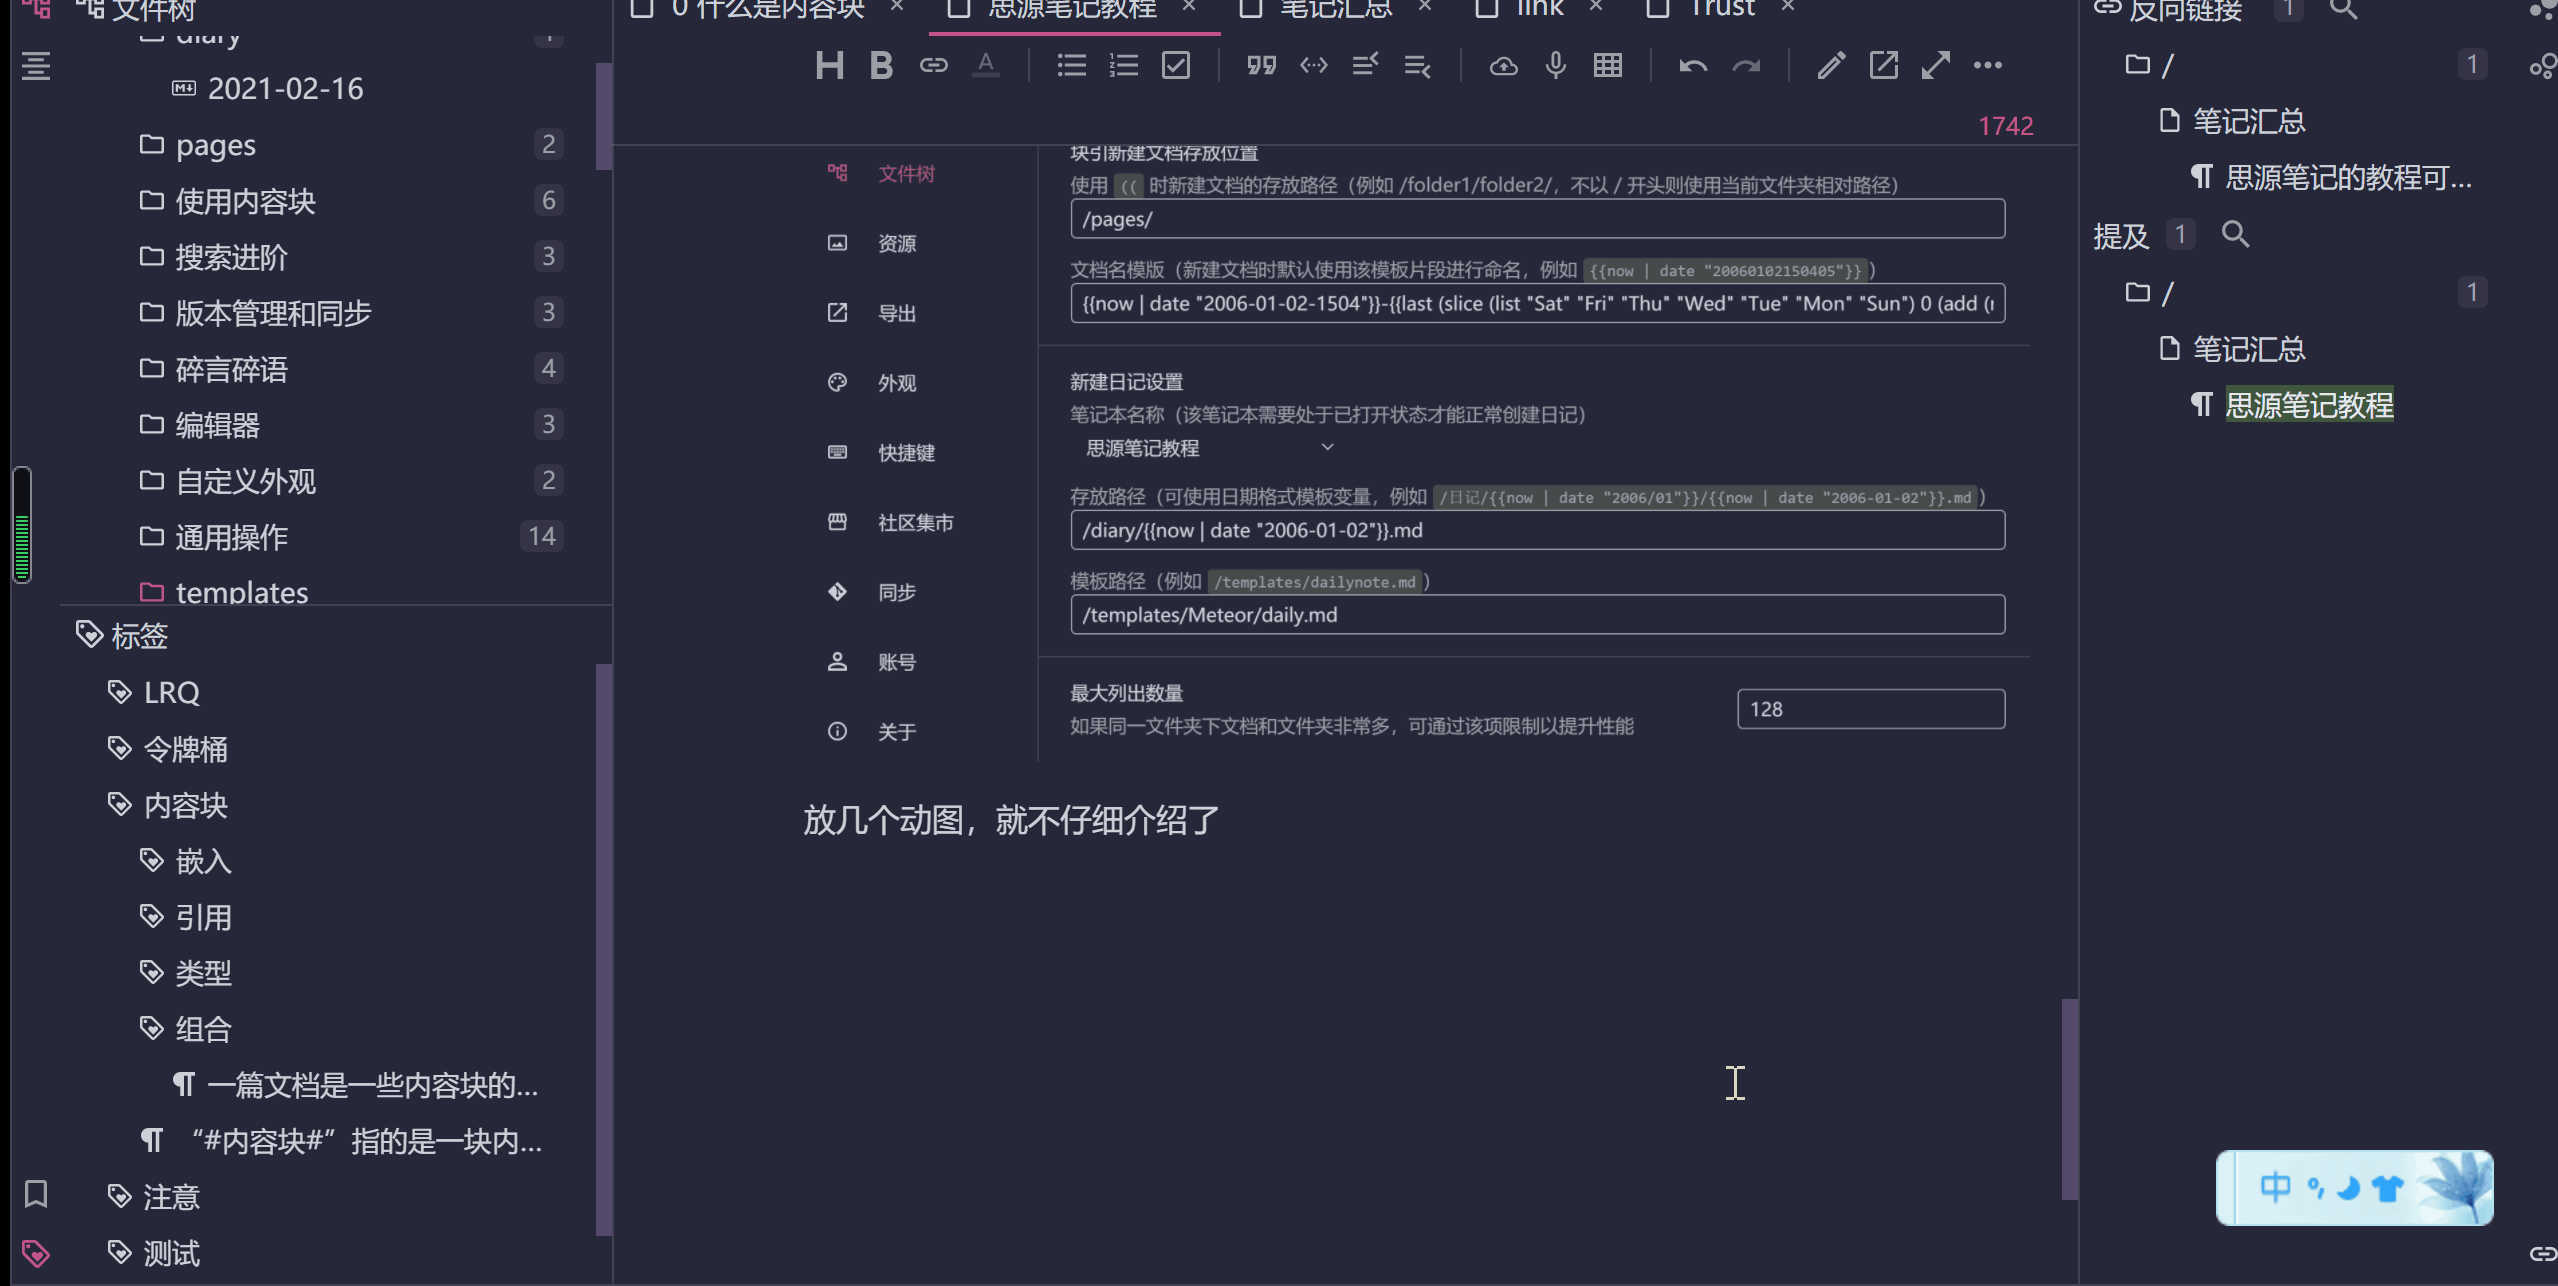Select the table insertion icon
Viewport: 2558px width, 1286px height.
point(1609,66)
